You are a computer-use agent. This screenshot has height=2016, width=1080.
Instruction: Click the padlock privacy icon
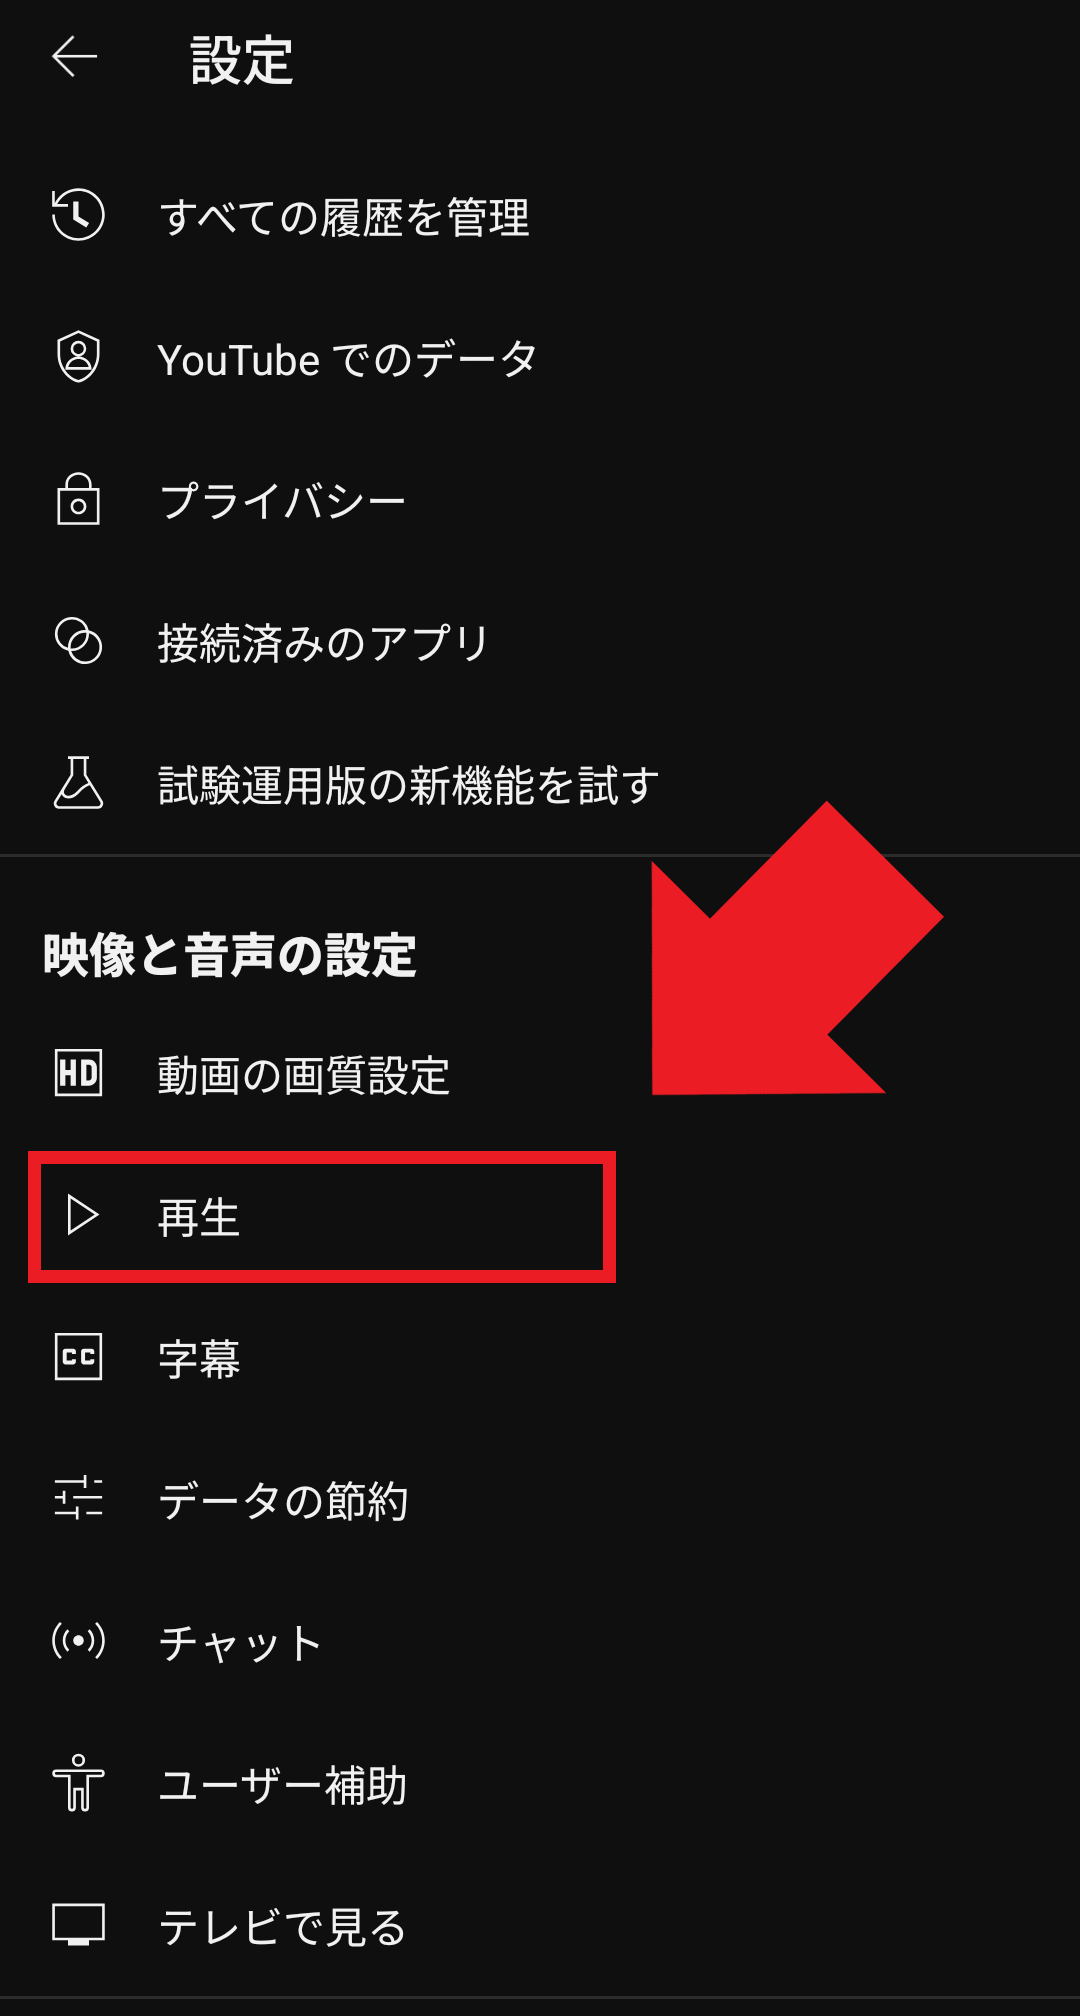point(78,499)
